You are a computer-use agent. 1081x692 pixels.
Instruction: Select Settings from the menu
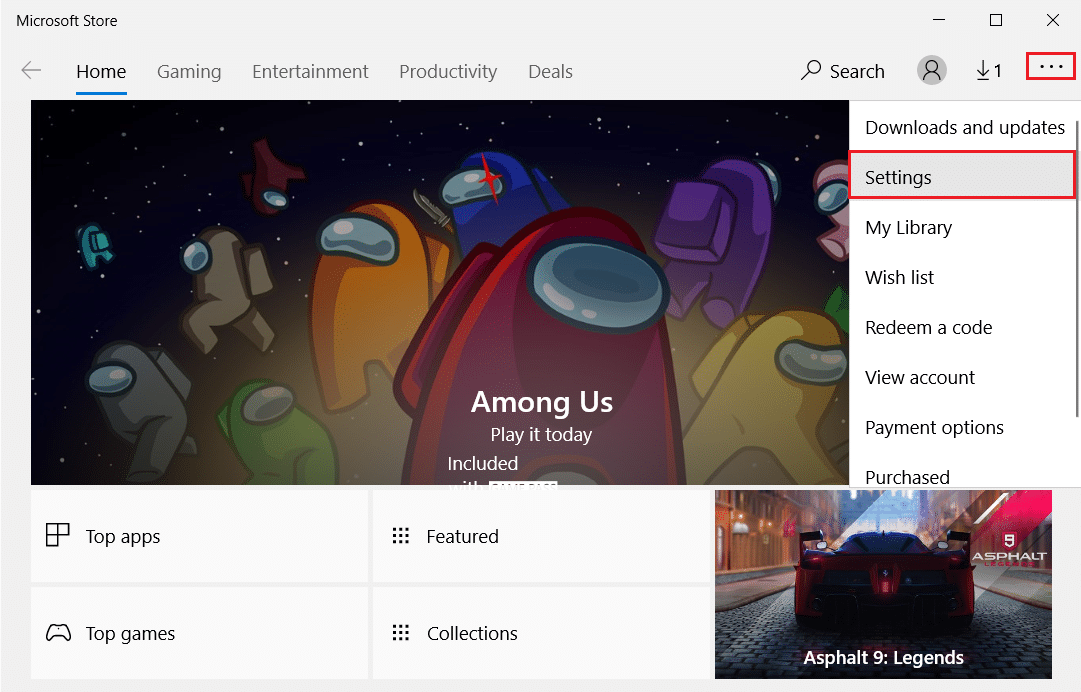tap(898, 177)
